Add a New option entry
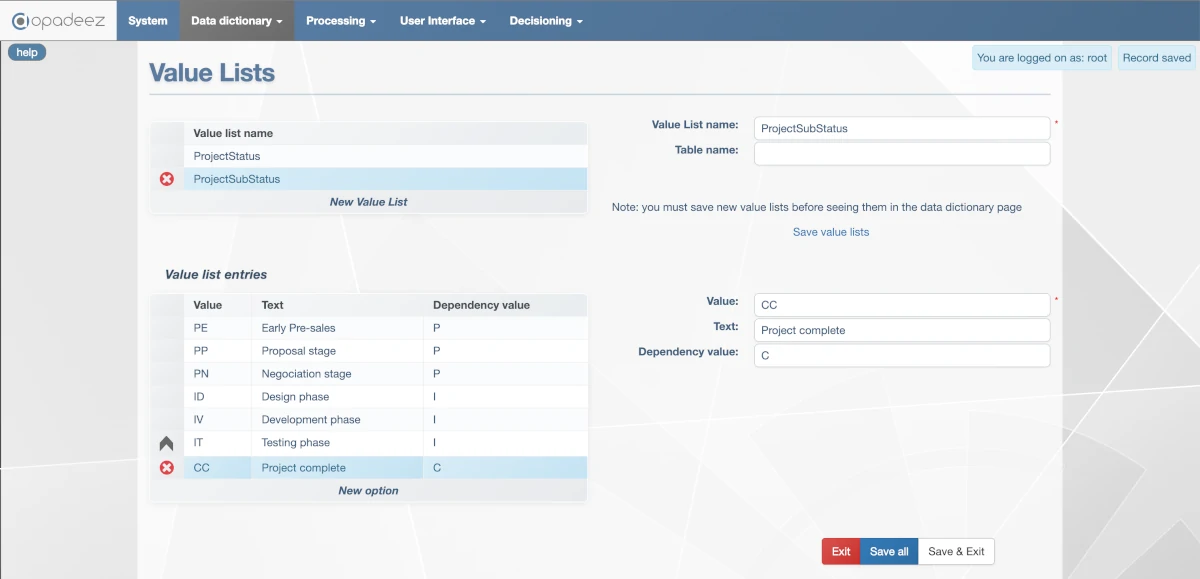Screen dimensions: 1200x579 (368, 491)
